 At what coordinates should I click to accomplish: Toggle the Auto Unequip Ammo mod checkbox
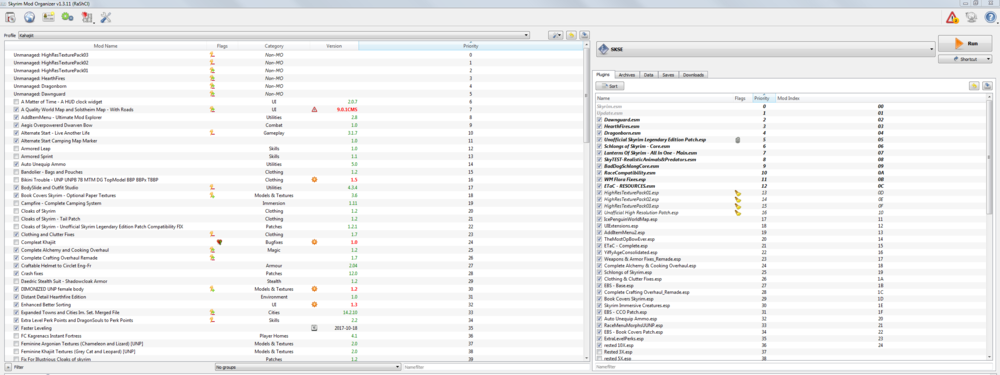pyautogui.click(x=16, y=164)
